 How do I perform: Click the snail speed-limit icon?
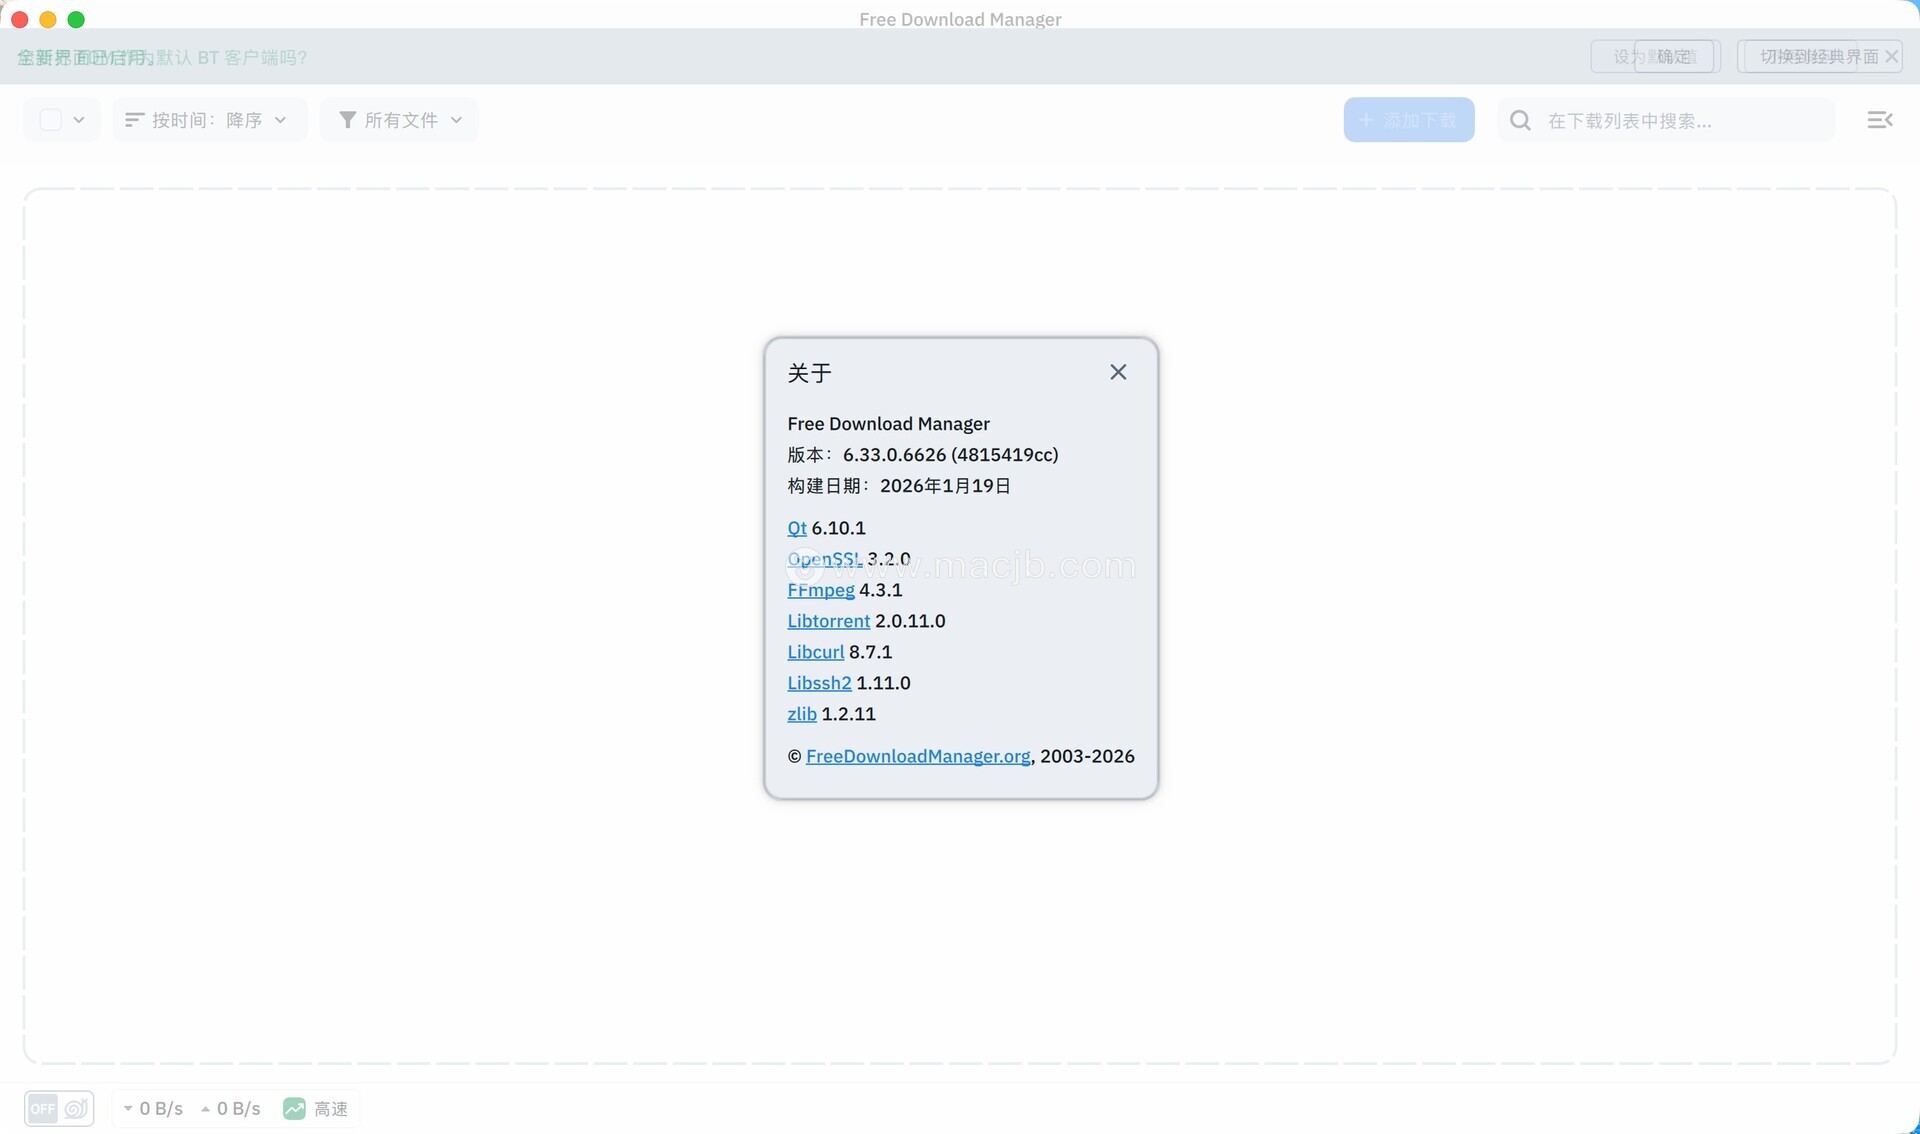77,1109
